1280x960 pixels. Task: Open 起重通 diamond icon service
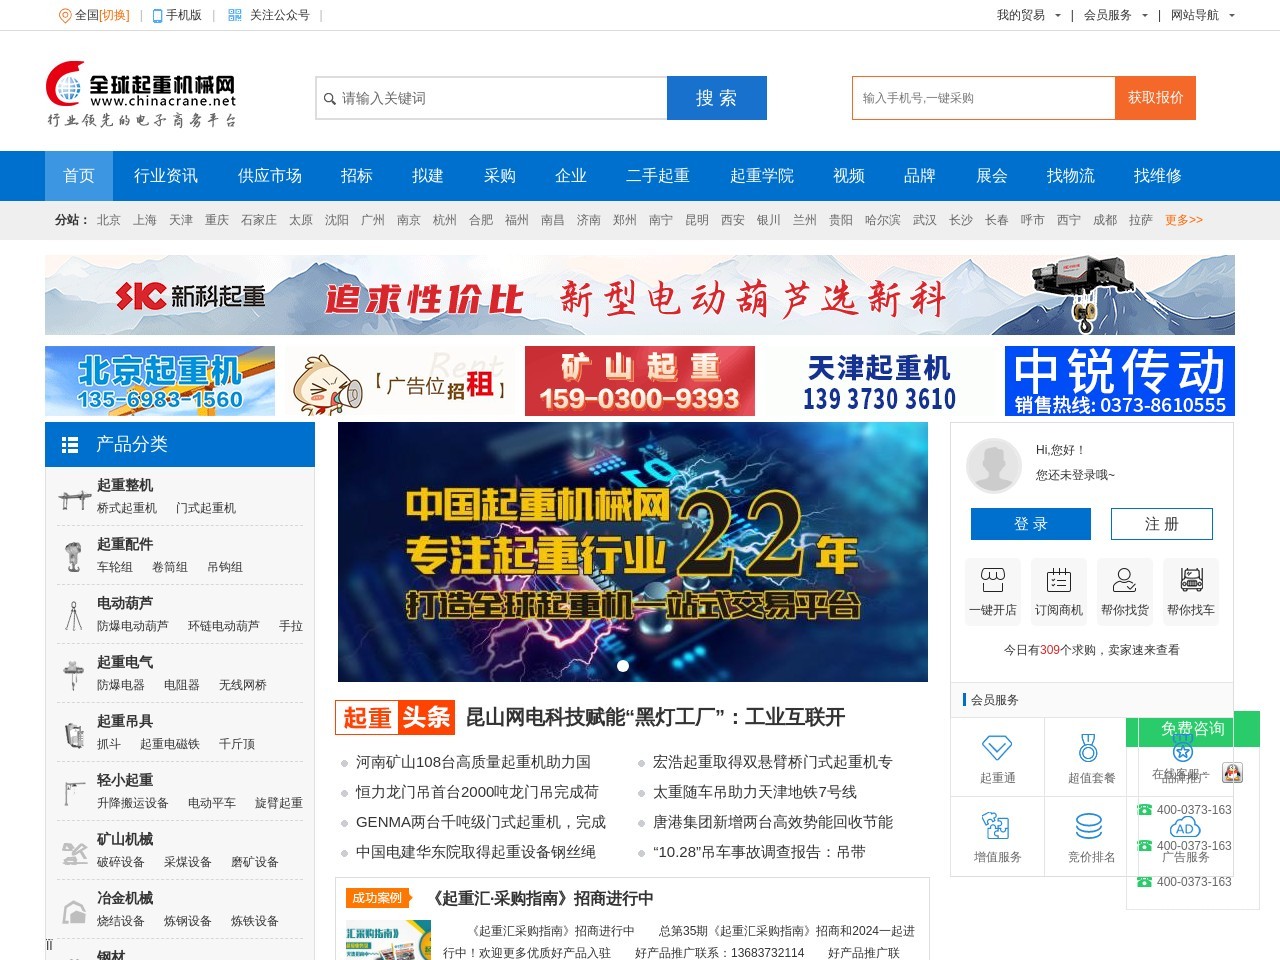pyautogui.click(x=997, y=747)
